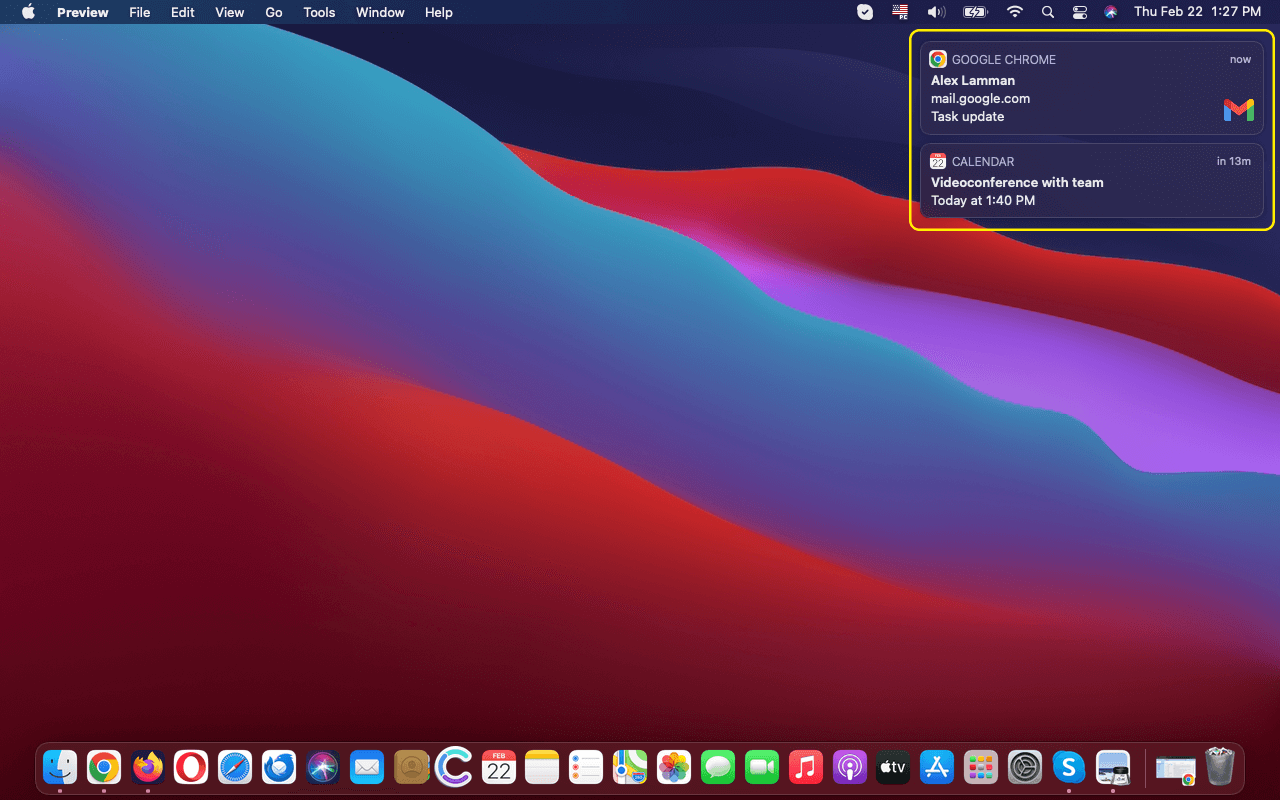Open Control Center from the menu bar
This screenshot has height=800, width=1280.
click(x=1079, y=12)
